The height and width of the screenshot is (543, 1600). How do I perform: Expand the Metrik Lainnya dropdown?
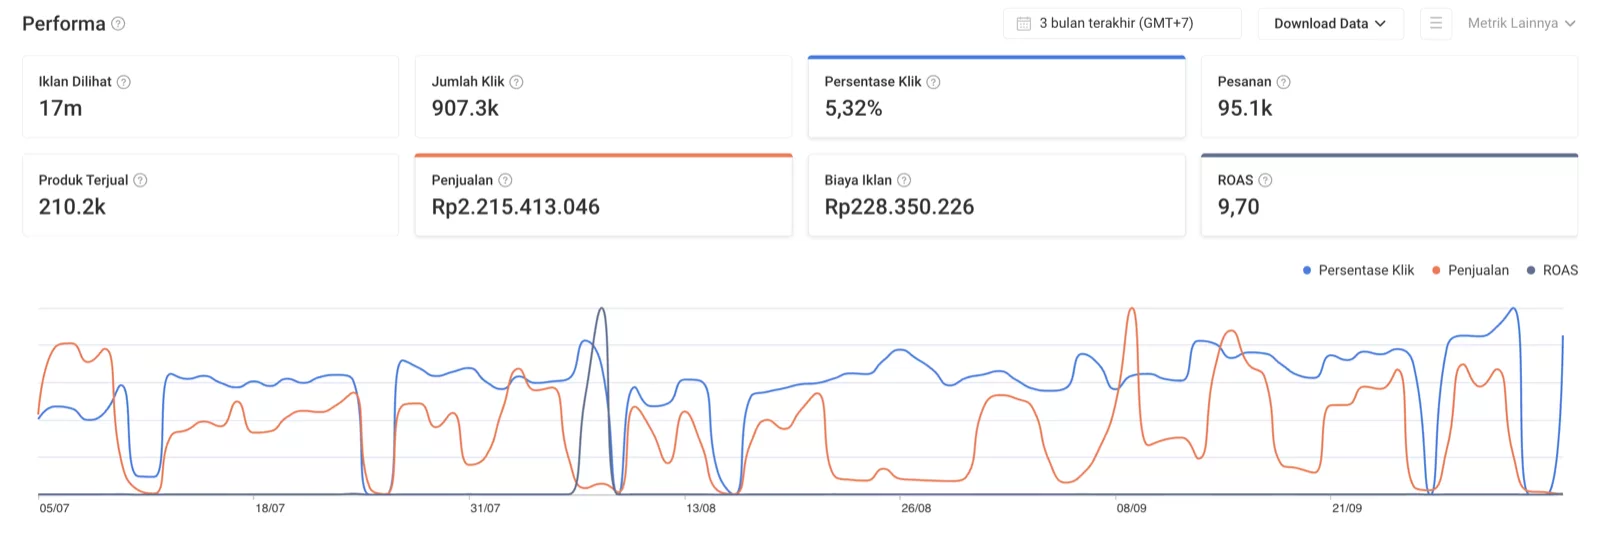click(1521, 23)
